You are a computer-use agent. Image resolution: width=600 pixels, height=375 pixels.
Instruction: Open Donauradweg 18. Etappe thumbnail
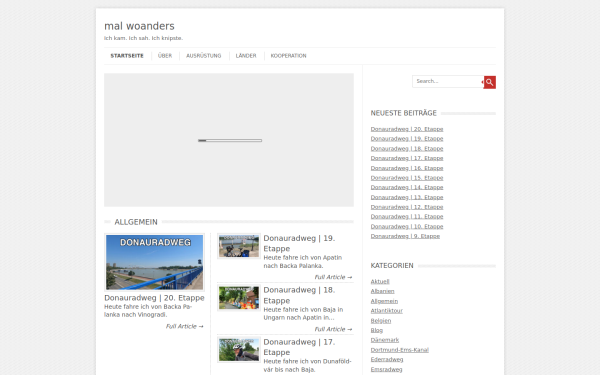click(239, 298)
